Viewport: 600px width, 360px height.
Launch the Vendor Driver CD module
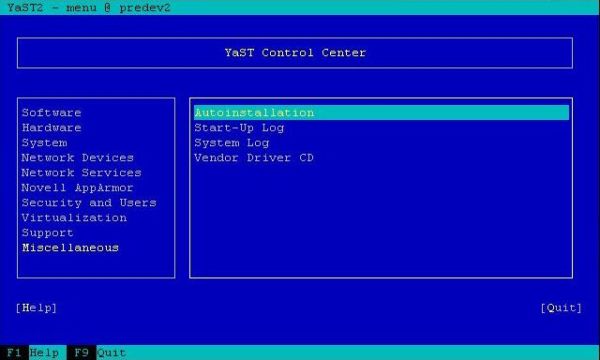point(254,158)
